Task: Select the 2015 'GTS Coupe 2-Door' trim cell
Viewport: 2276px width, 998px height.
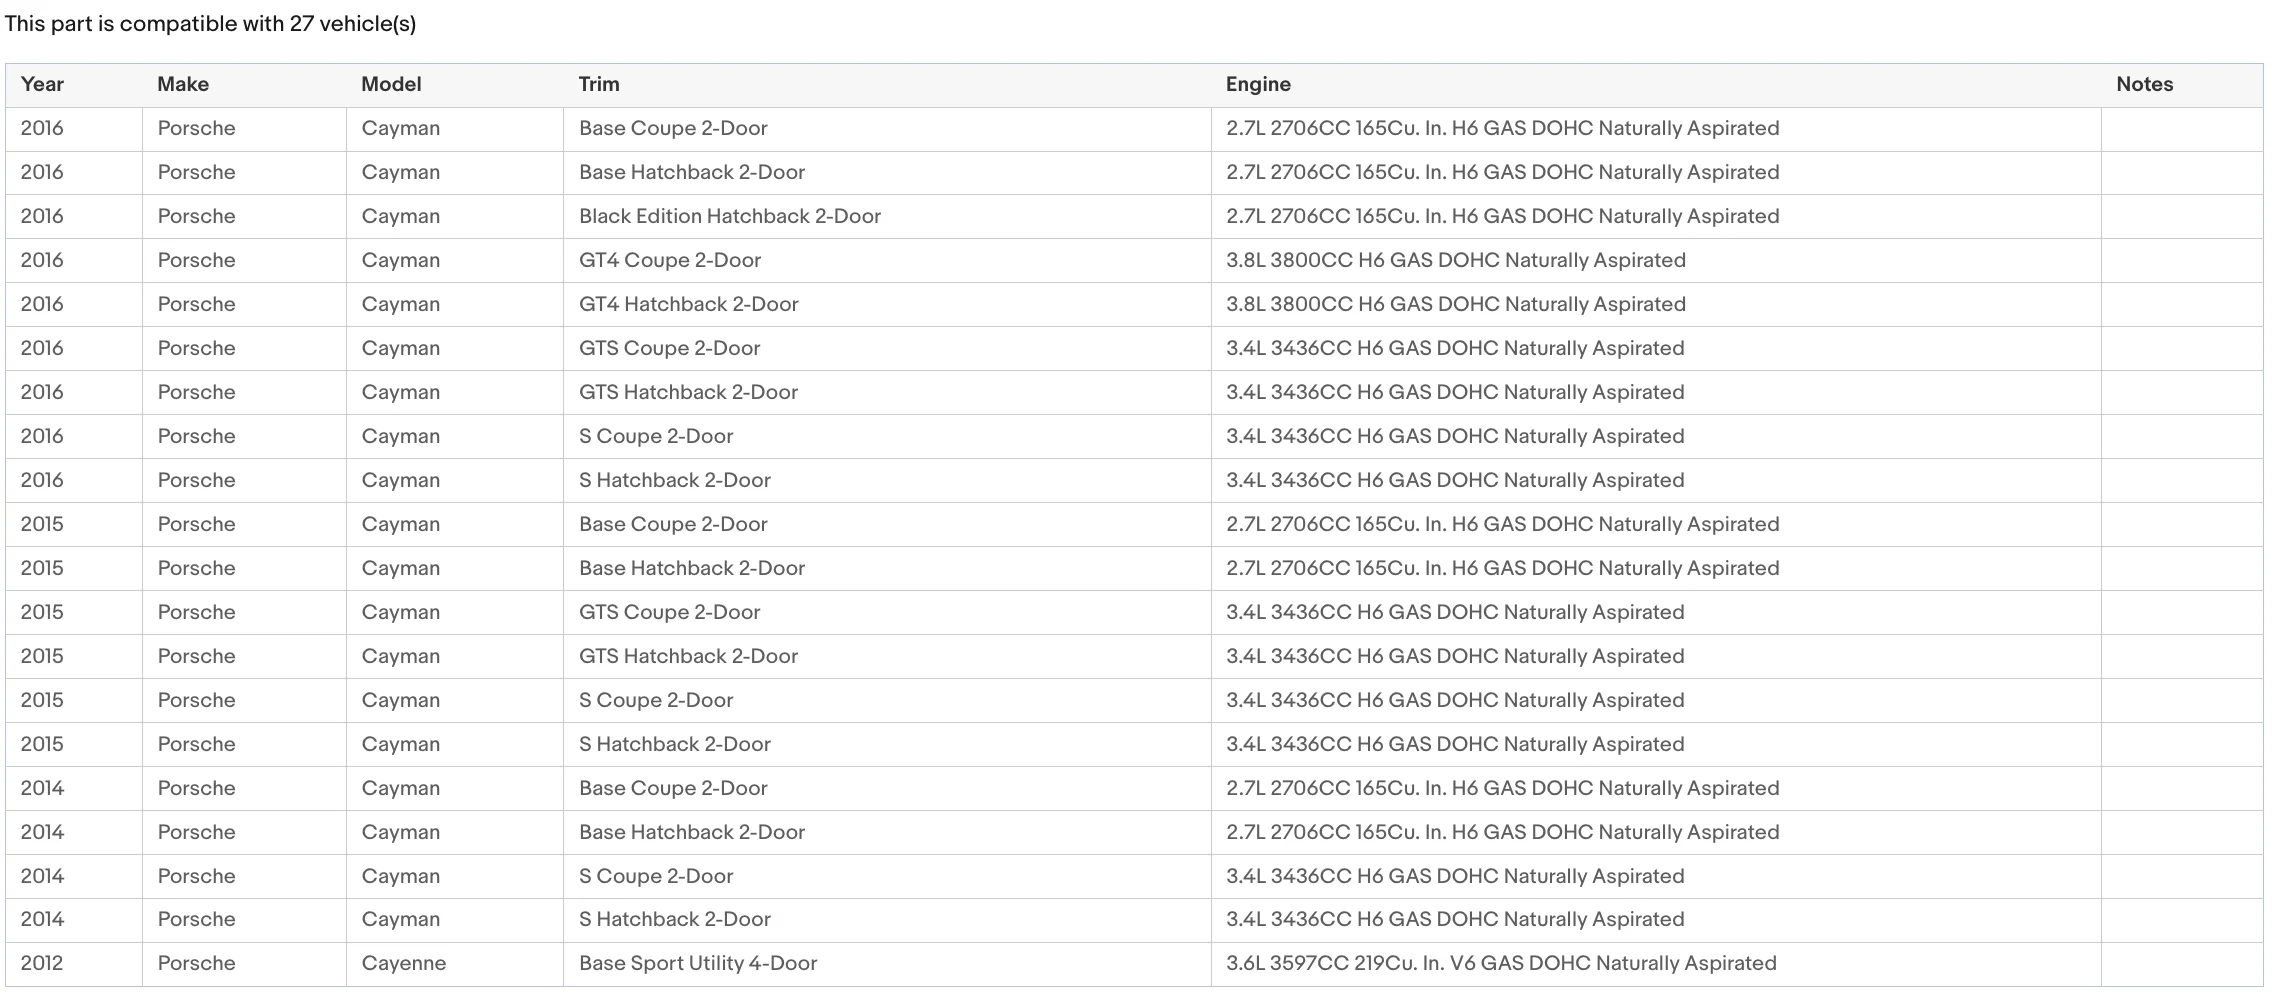Action: (x=887, y=612)
